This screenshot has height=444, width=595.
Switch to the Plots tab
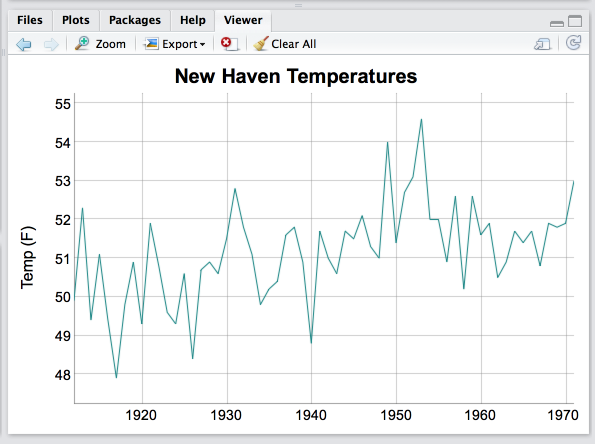76,20
